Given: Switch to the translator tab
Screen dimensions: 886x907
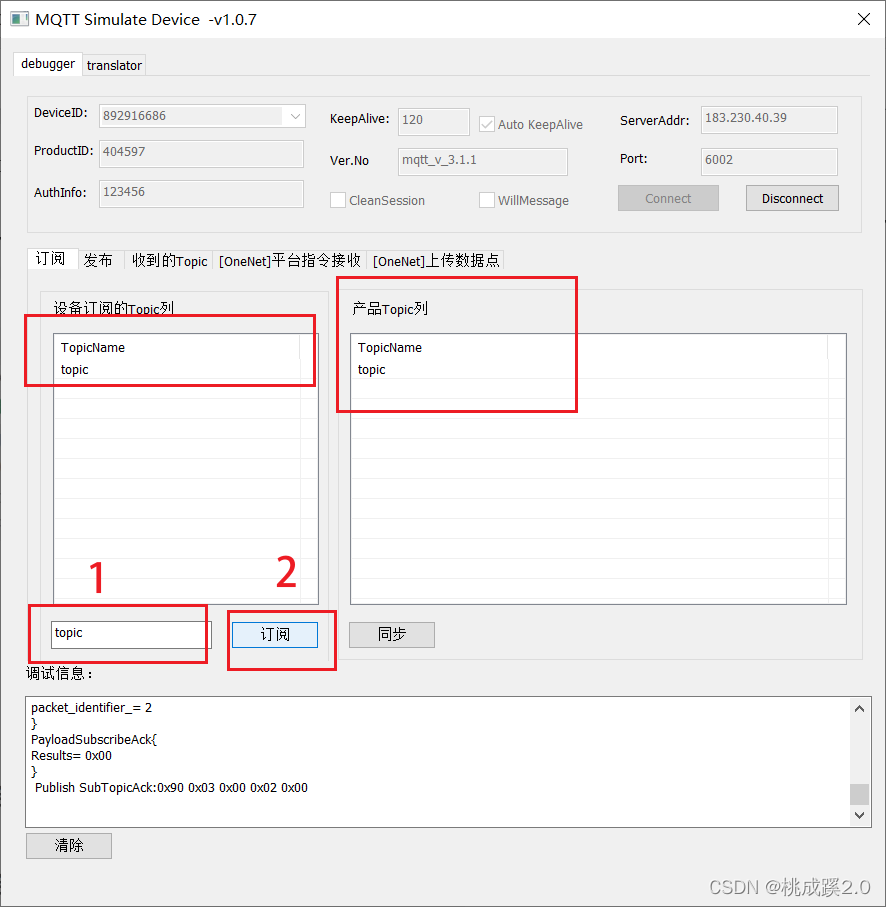Looking at the screenshot, I should click(x=114, y=65).
